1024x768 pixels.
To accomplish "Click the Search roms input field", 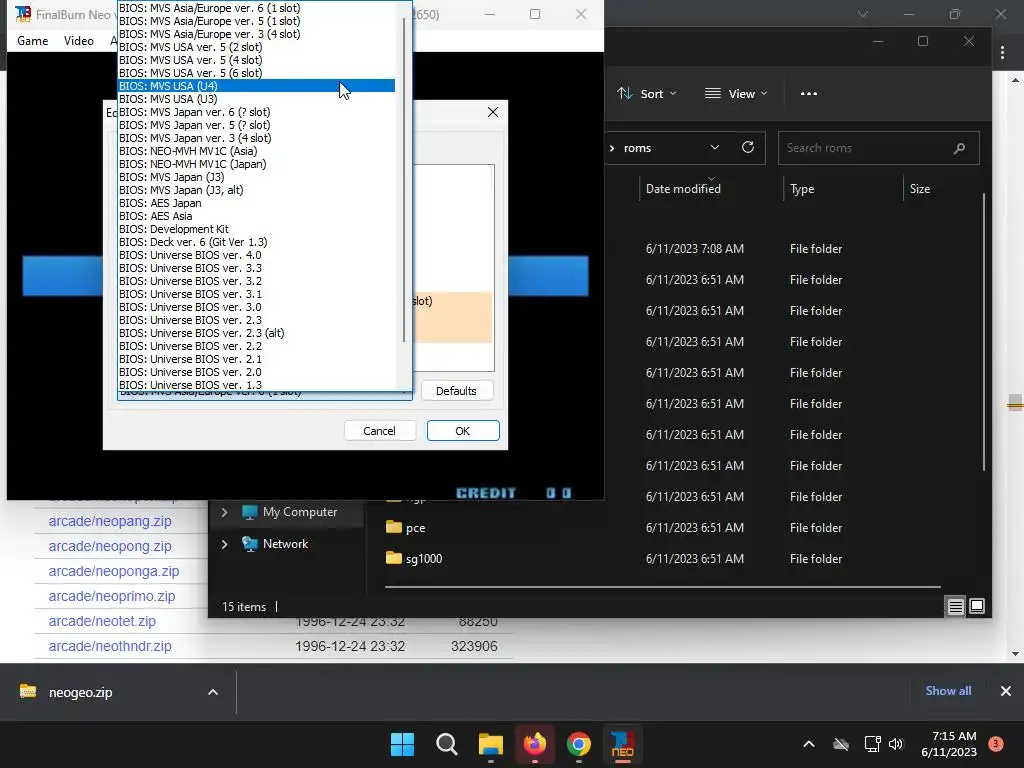I will pos(878,148).
